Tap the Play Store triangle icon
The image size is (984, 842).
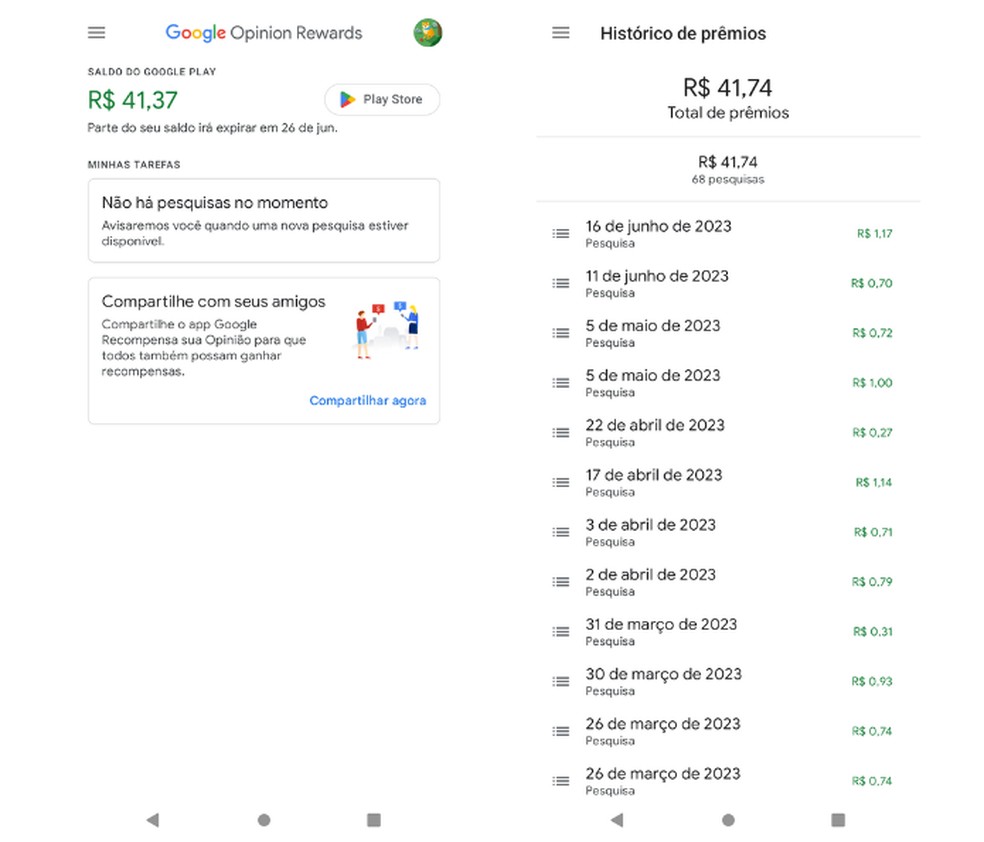click(347, 99)
